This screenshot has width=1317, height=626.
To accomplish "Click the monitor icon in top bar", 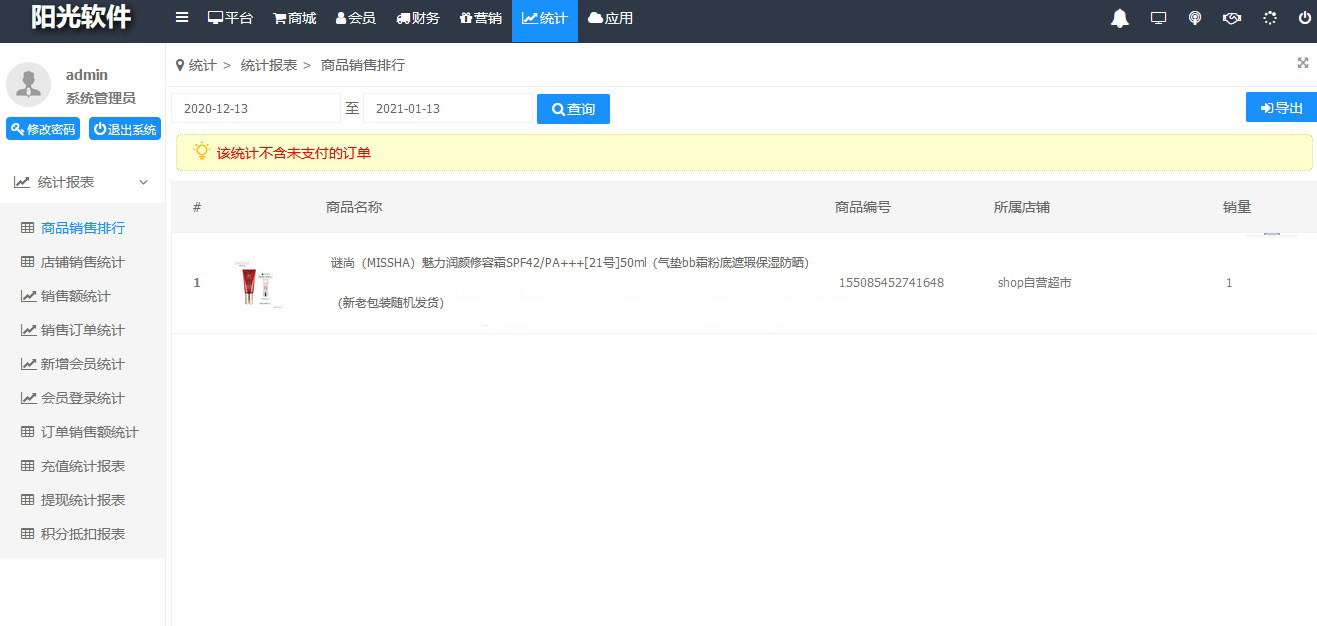I will pyautogui.click(x=1159, y=18).
